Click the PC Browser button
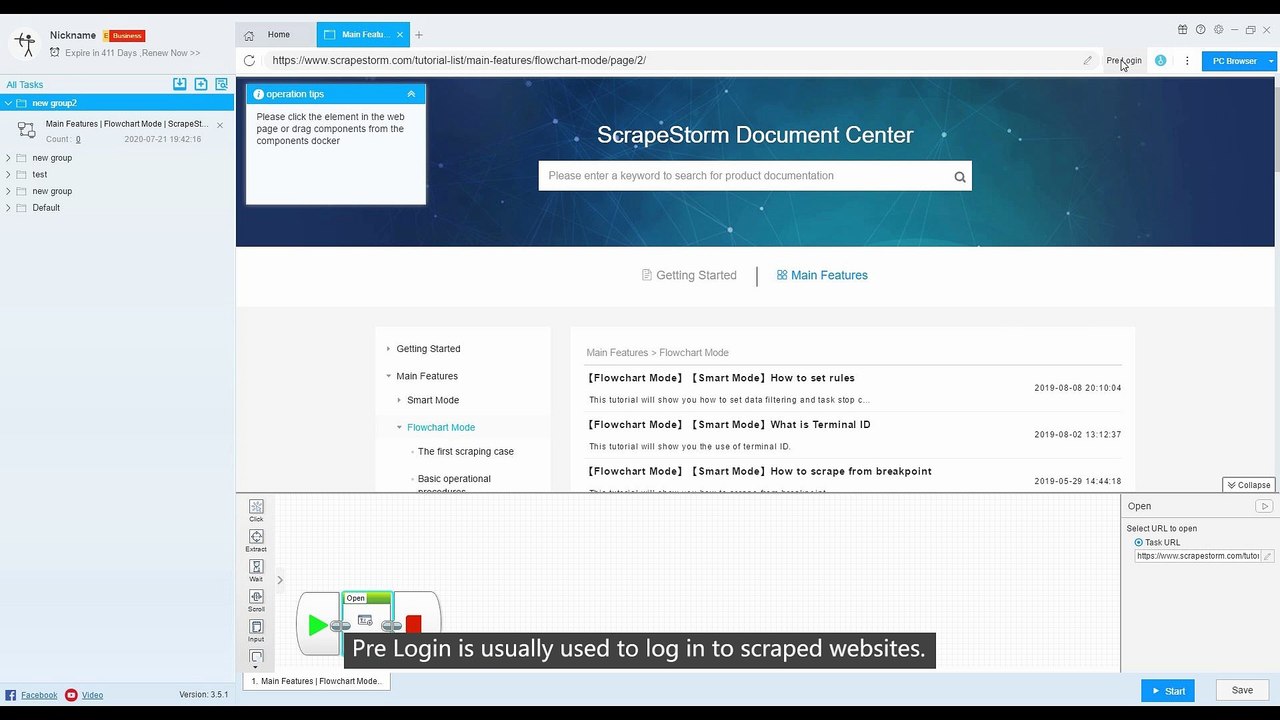Viewport: 1280px width, 720px height. pos(1234,61)
